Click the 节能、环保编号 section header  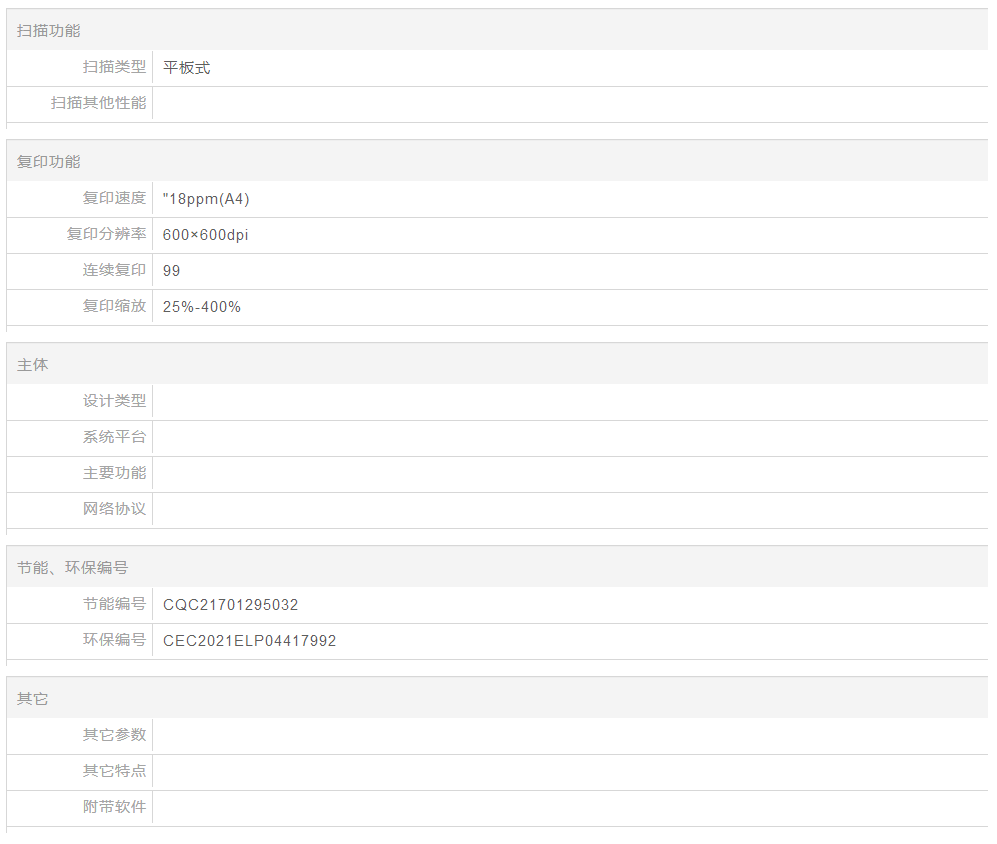(x=72, y=568)
